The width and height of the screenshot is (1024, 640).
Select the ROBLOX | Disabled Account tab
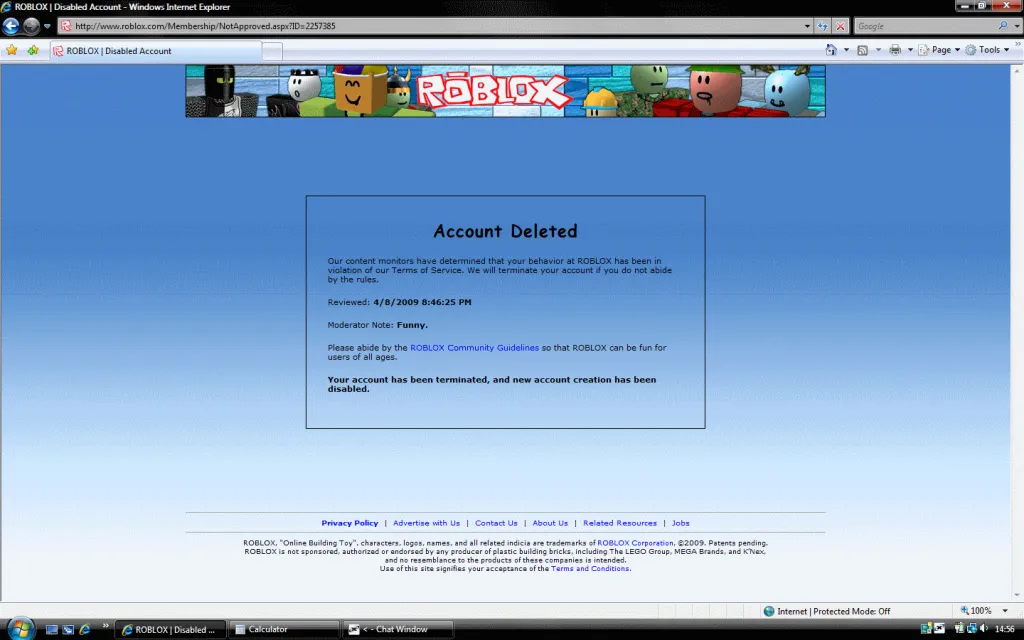coord(118,51)
